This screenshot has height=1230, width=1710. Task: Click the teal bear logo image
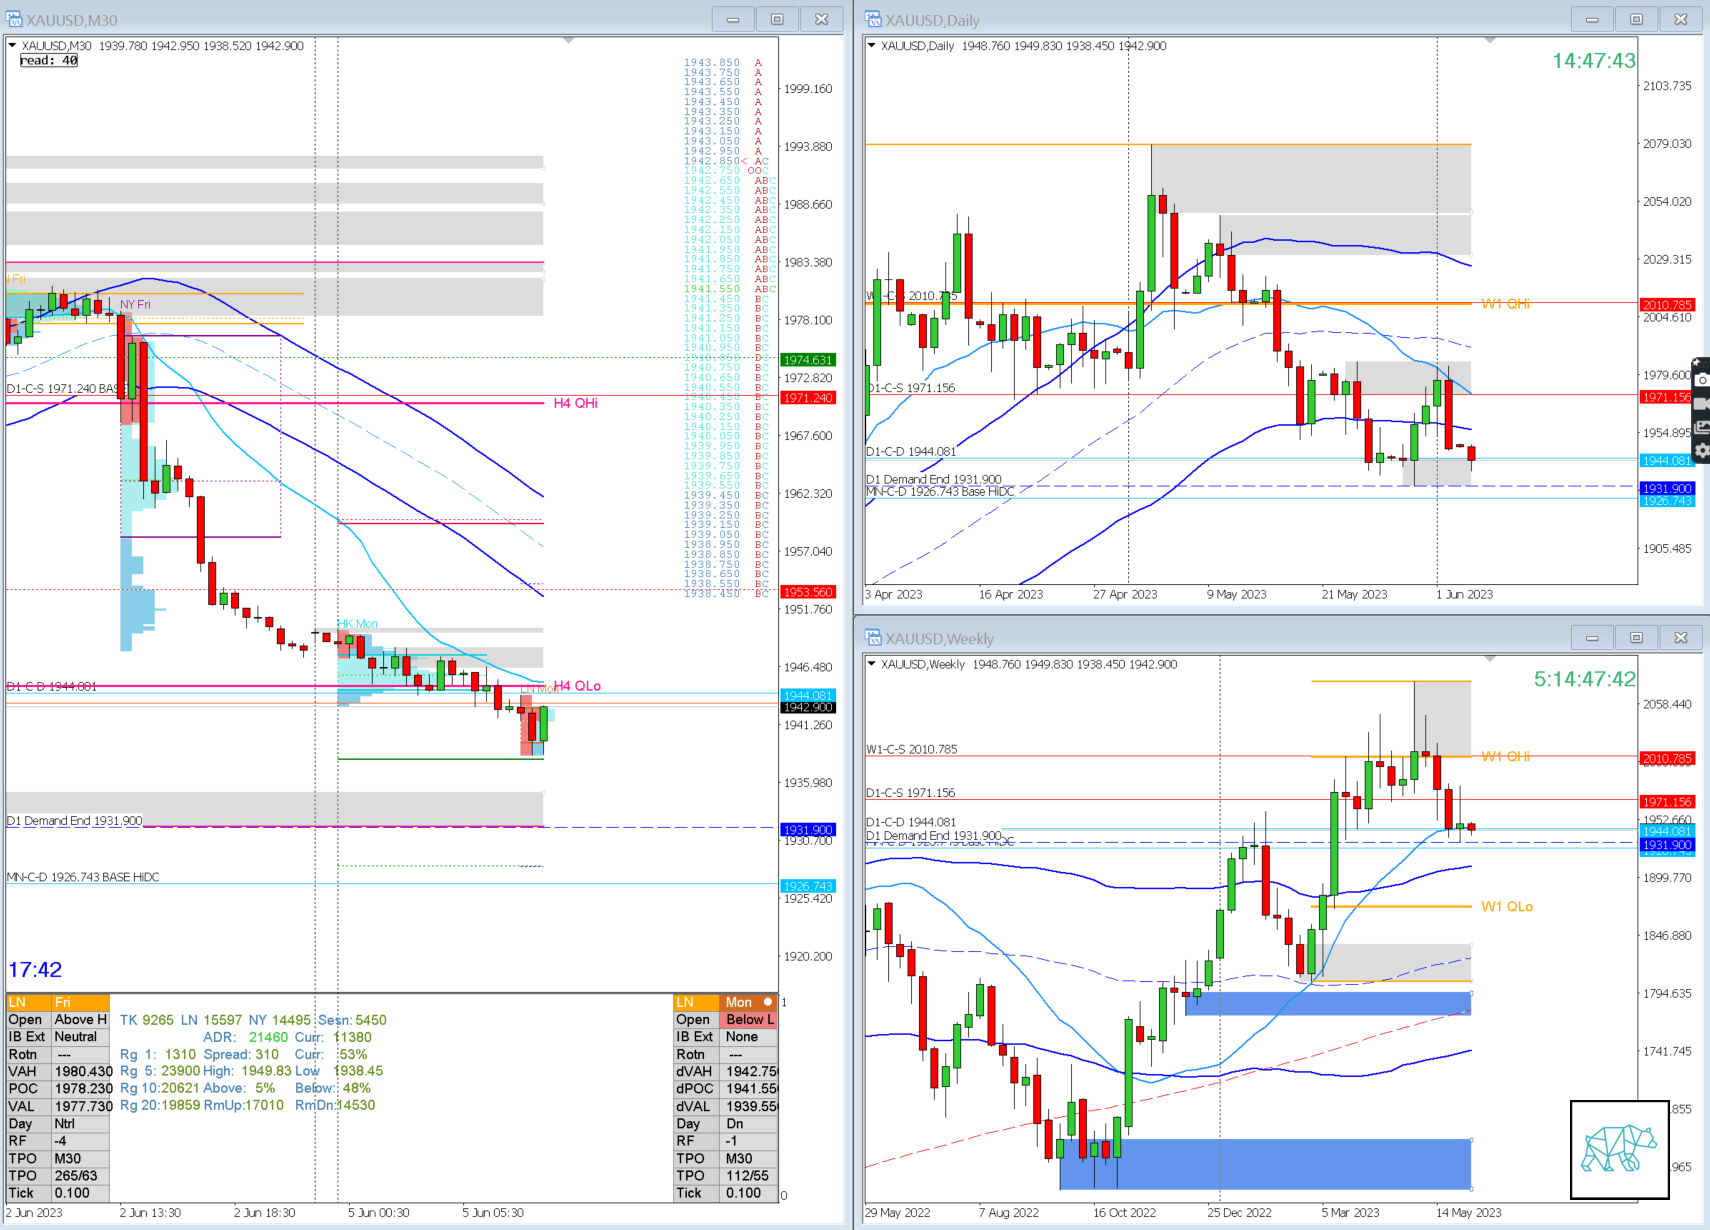tap(1619, 1149)
